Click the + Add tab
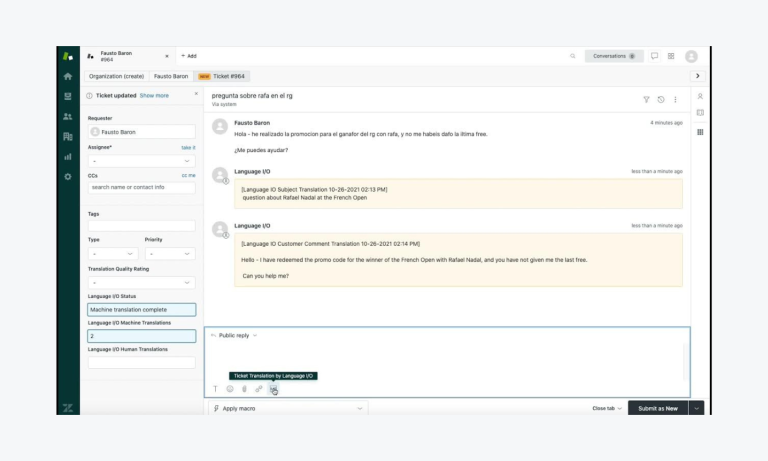The width and height of the screenshot is (768, 461). 189,56
